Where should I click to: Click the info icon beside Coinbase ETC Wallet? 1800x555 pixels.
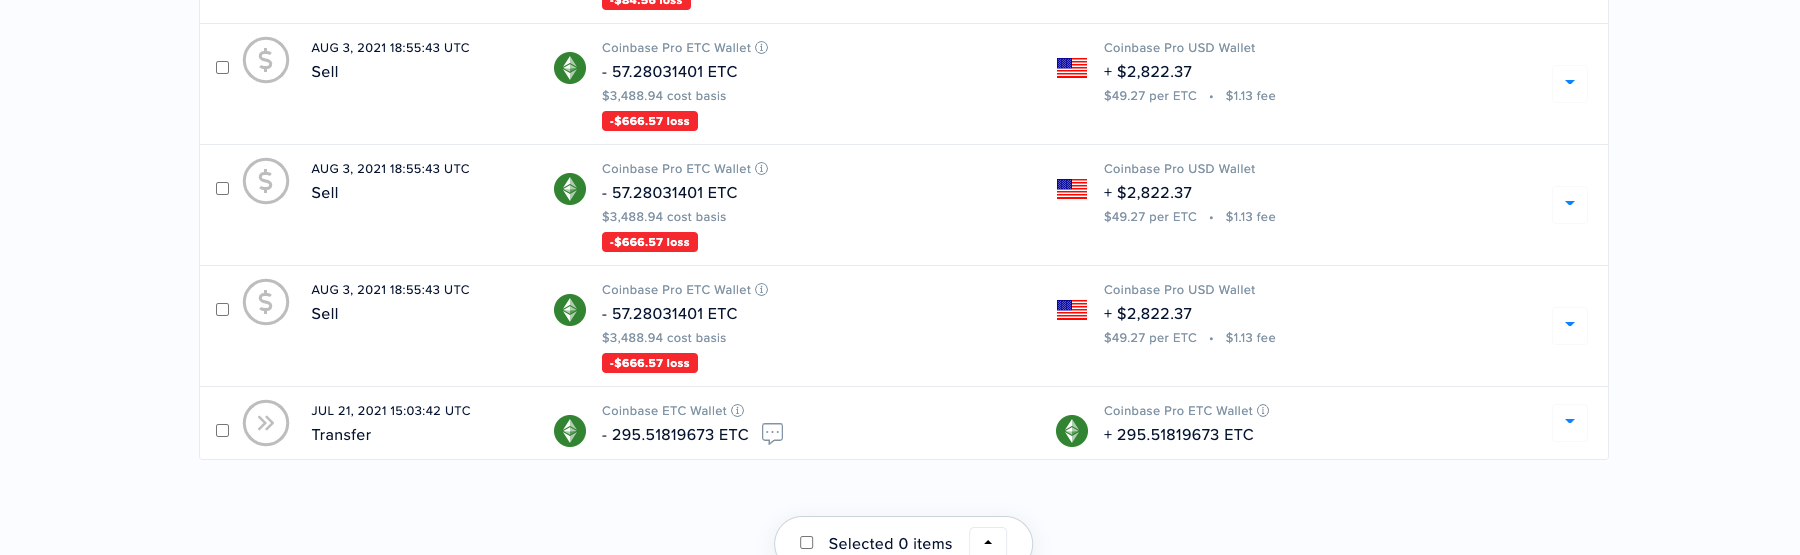coord(738,411)
